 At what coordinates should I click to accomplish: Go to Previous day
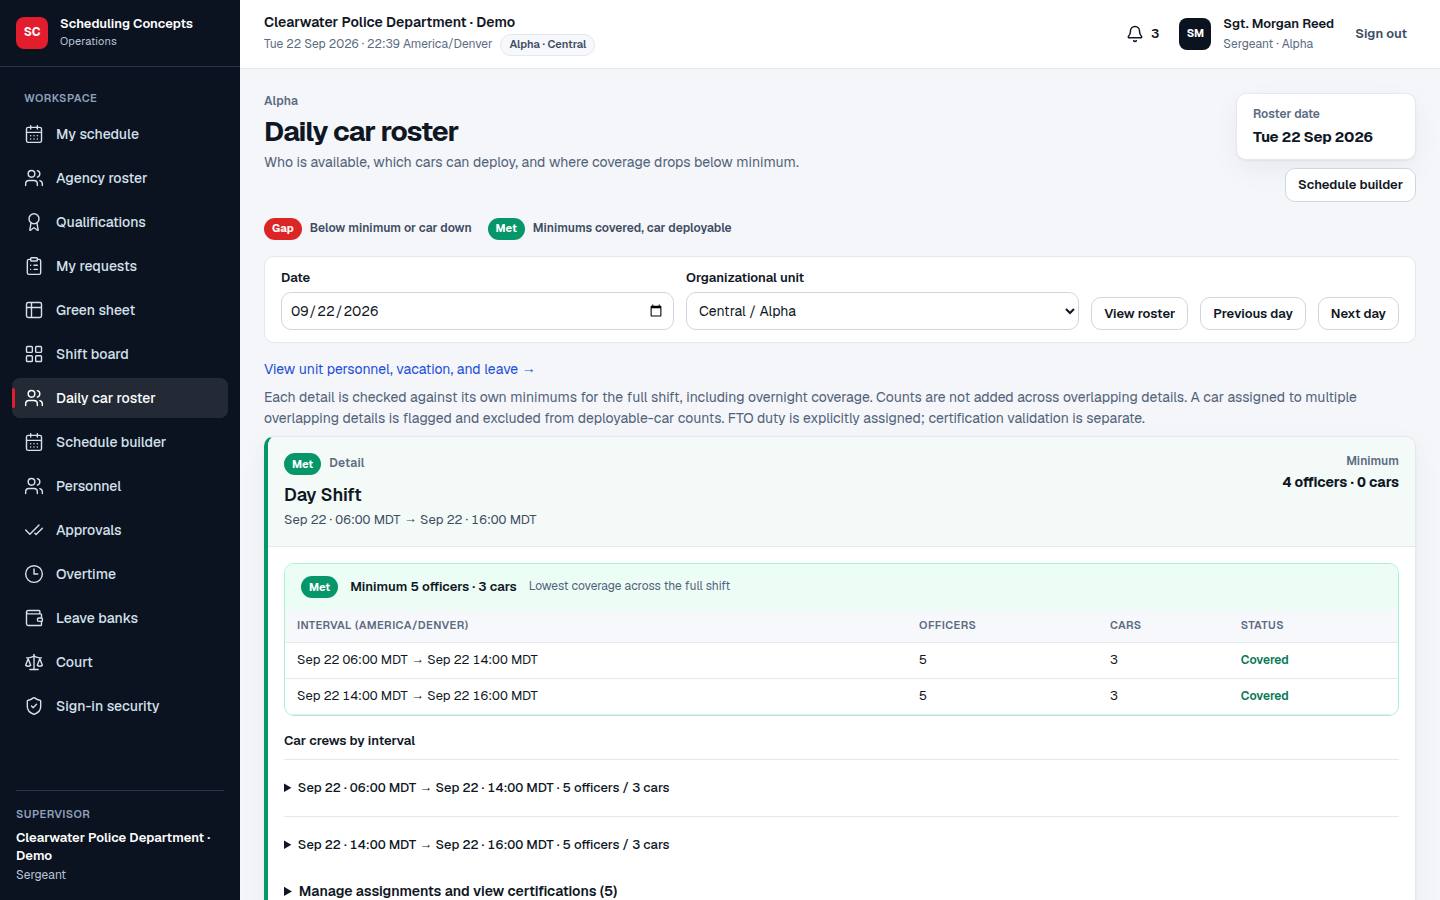click(1252, 313)
